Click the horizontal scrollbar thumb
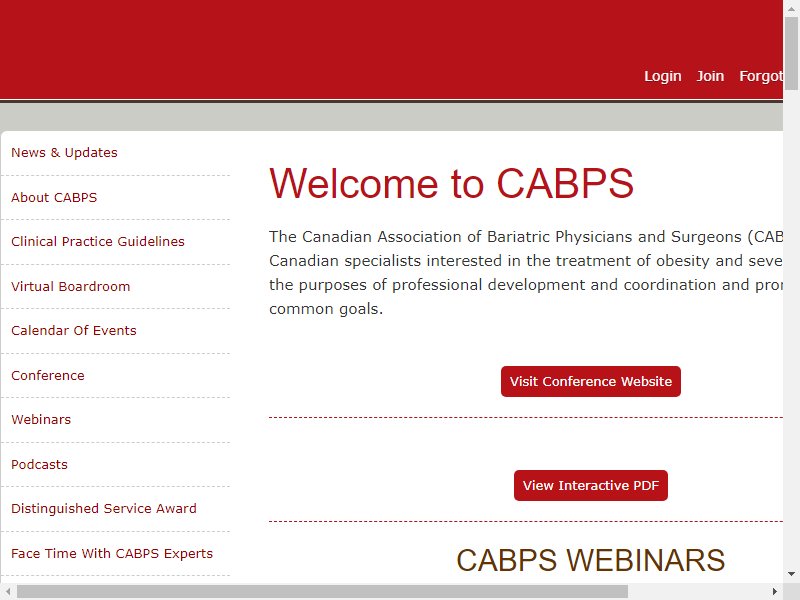800x600 pixels. tap(322, 591)
